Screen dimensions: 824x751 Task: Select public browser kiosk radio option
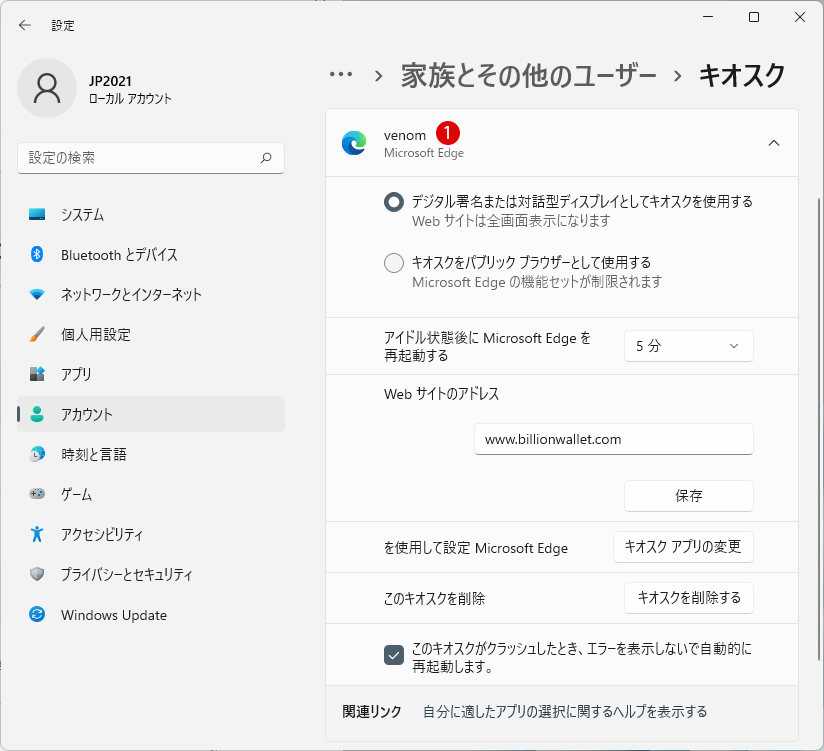394,263
